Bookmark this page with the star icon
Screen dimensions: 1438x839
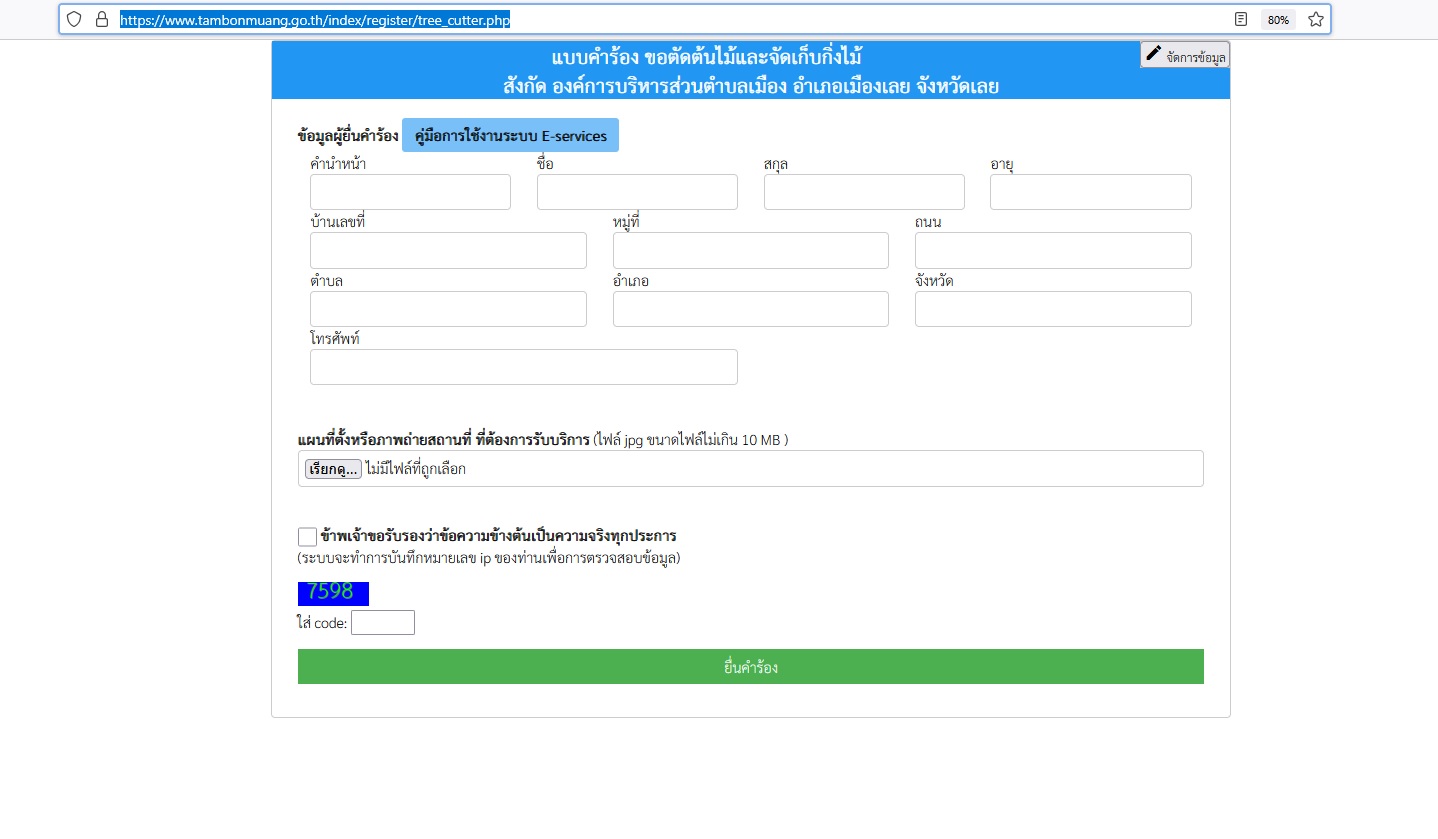coord(1315,19)
